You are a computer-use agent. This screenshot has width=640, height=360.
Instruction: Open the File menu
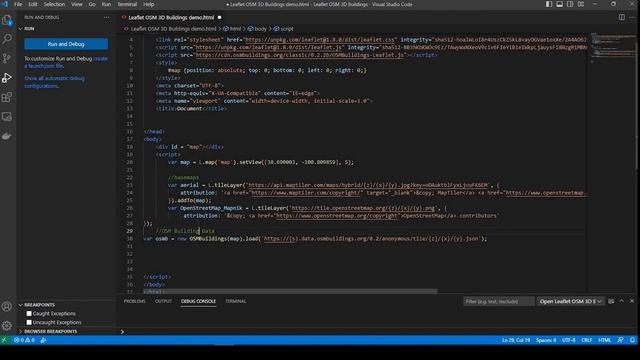[18, 4]
